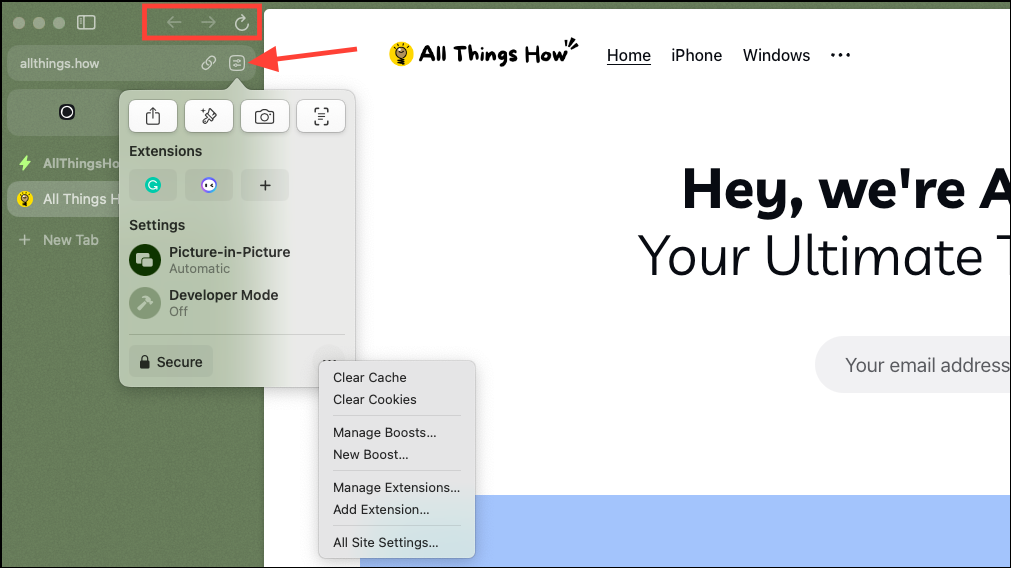
Task: Reload the page with the refresh icon
Action: click(242, 23)
